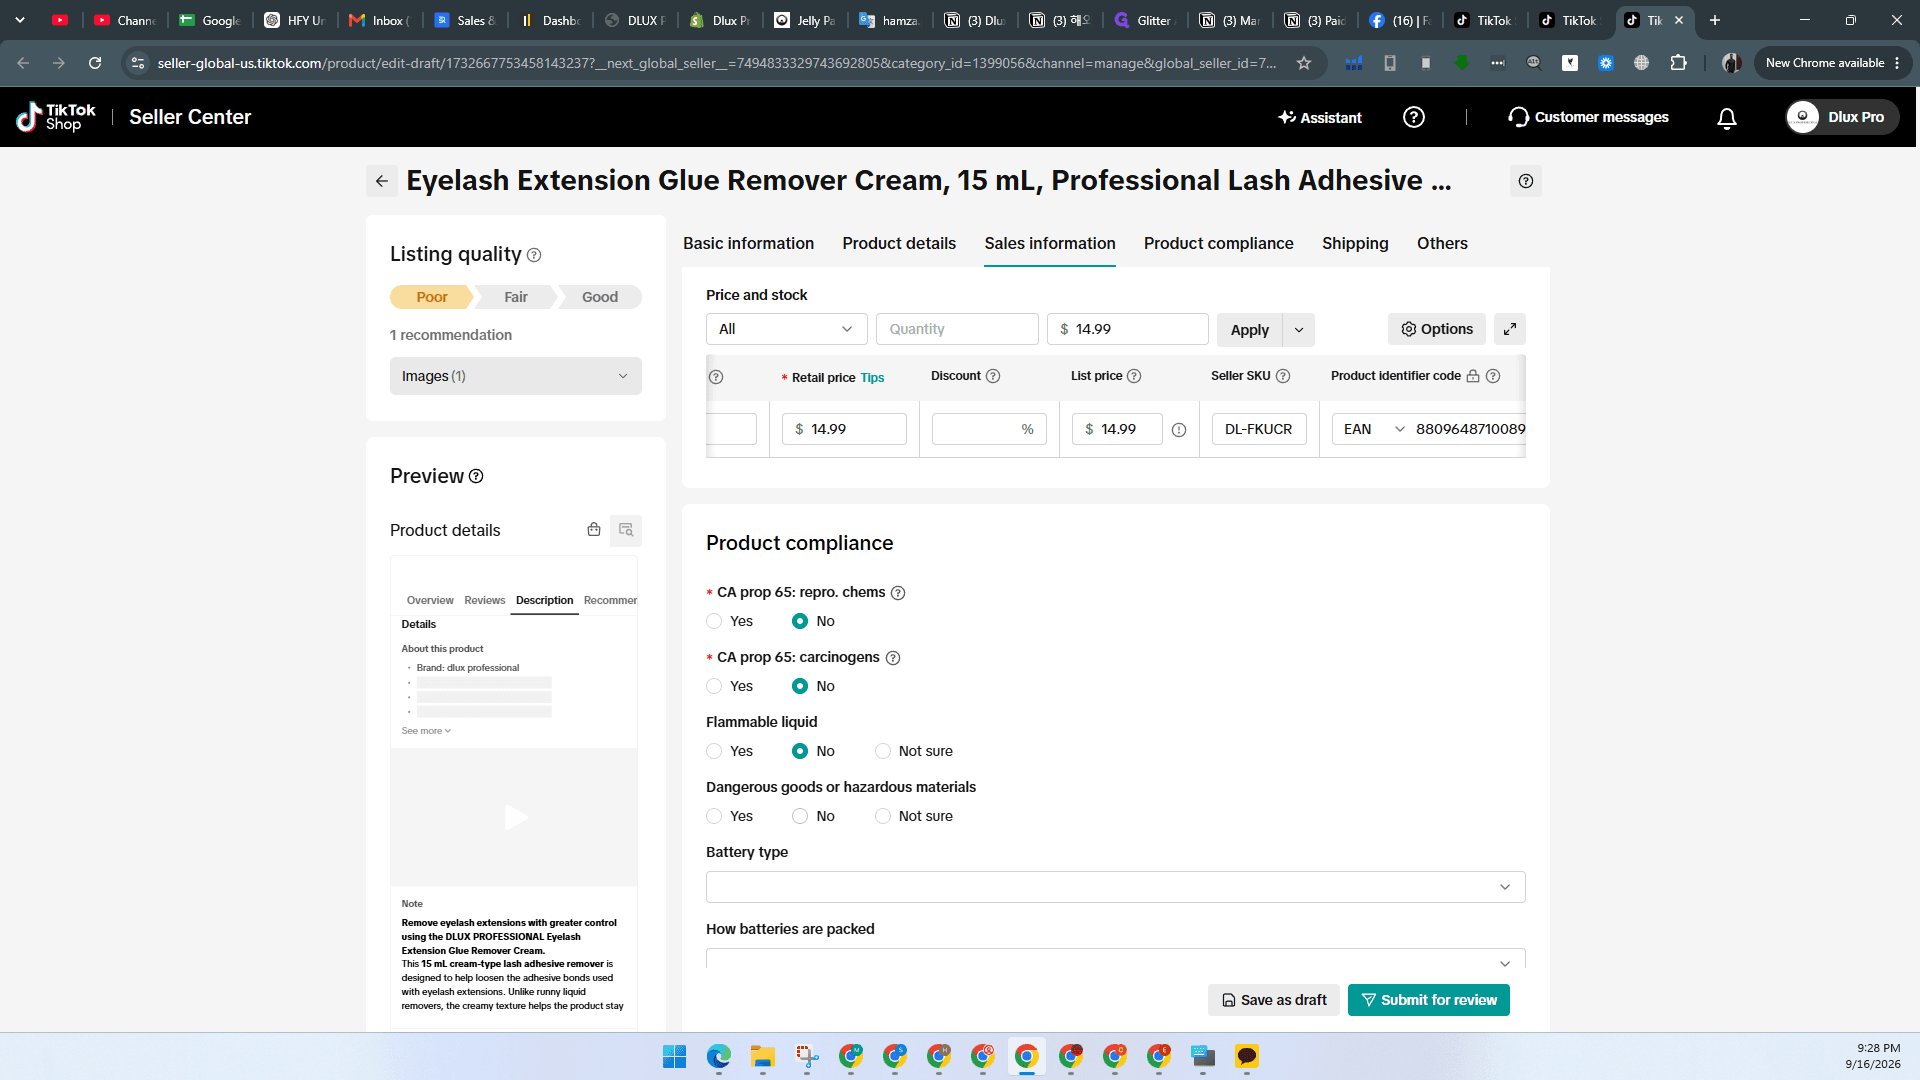1920x1080 pixels.
Task: Expand the price table fullscreen icon
Action: point(1510,329)
